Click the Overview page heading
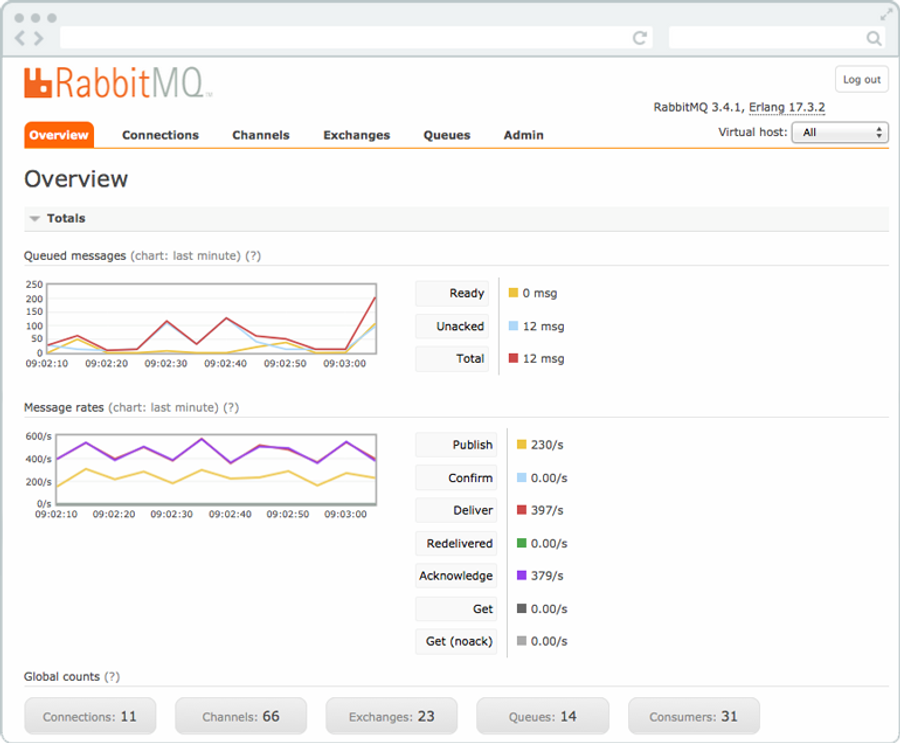The image size is (900, 743). click(x=76, y=179)
